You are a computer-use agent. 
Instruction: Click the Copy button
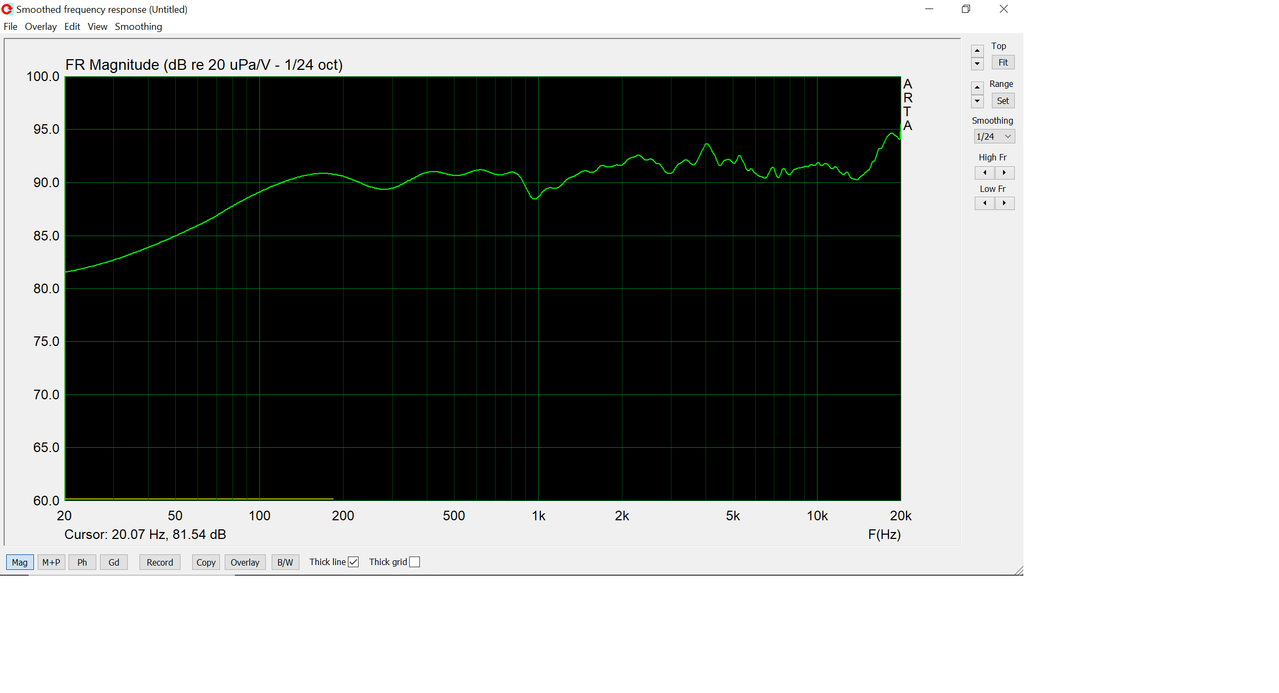point(206,562)
